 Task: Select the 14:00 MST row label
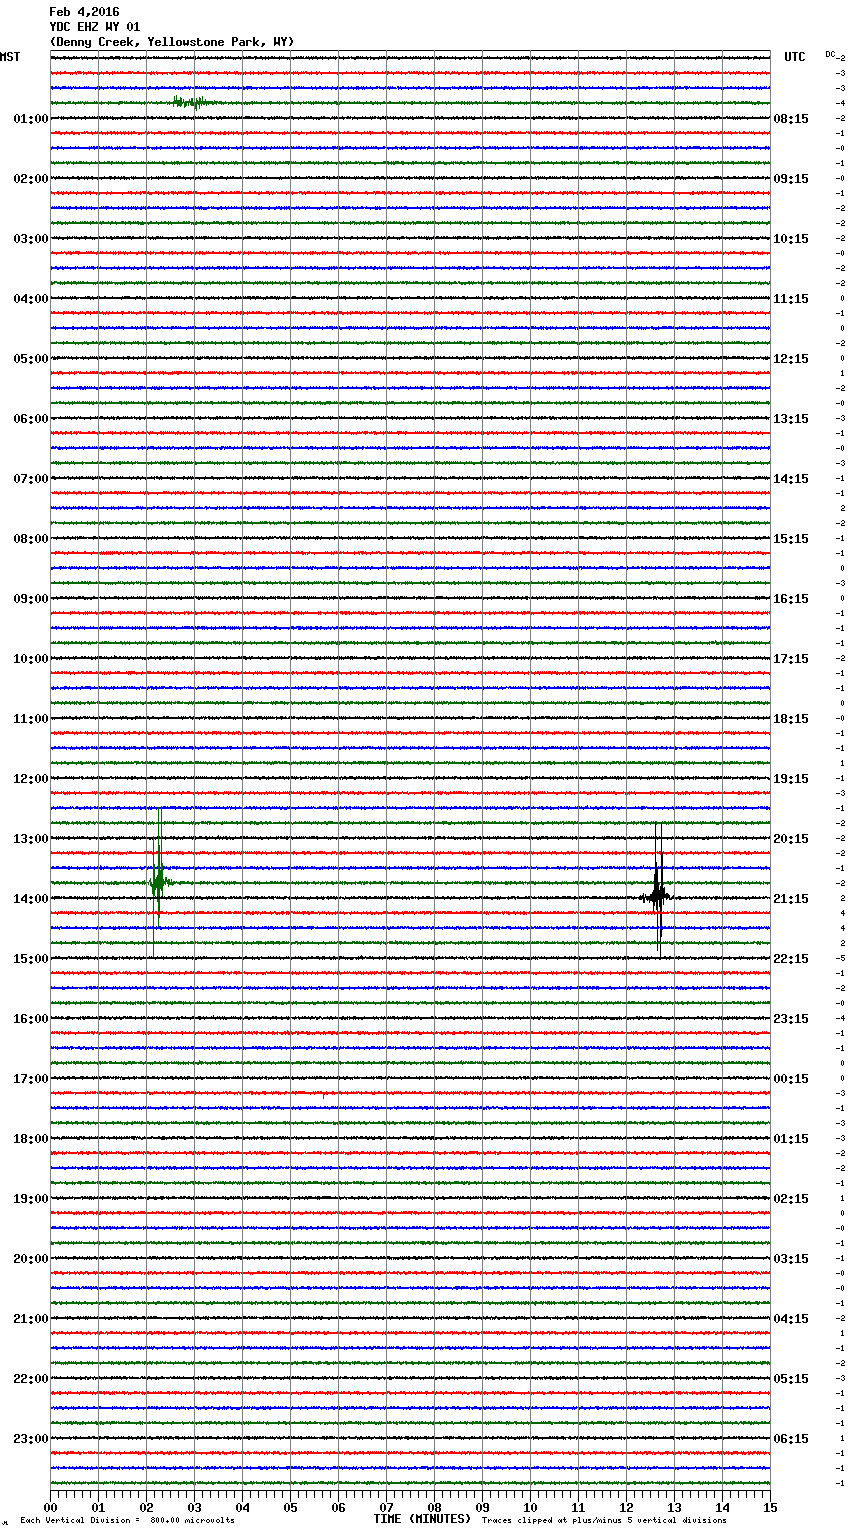pyautogui.click(x=30, y=899)
